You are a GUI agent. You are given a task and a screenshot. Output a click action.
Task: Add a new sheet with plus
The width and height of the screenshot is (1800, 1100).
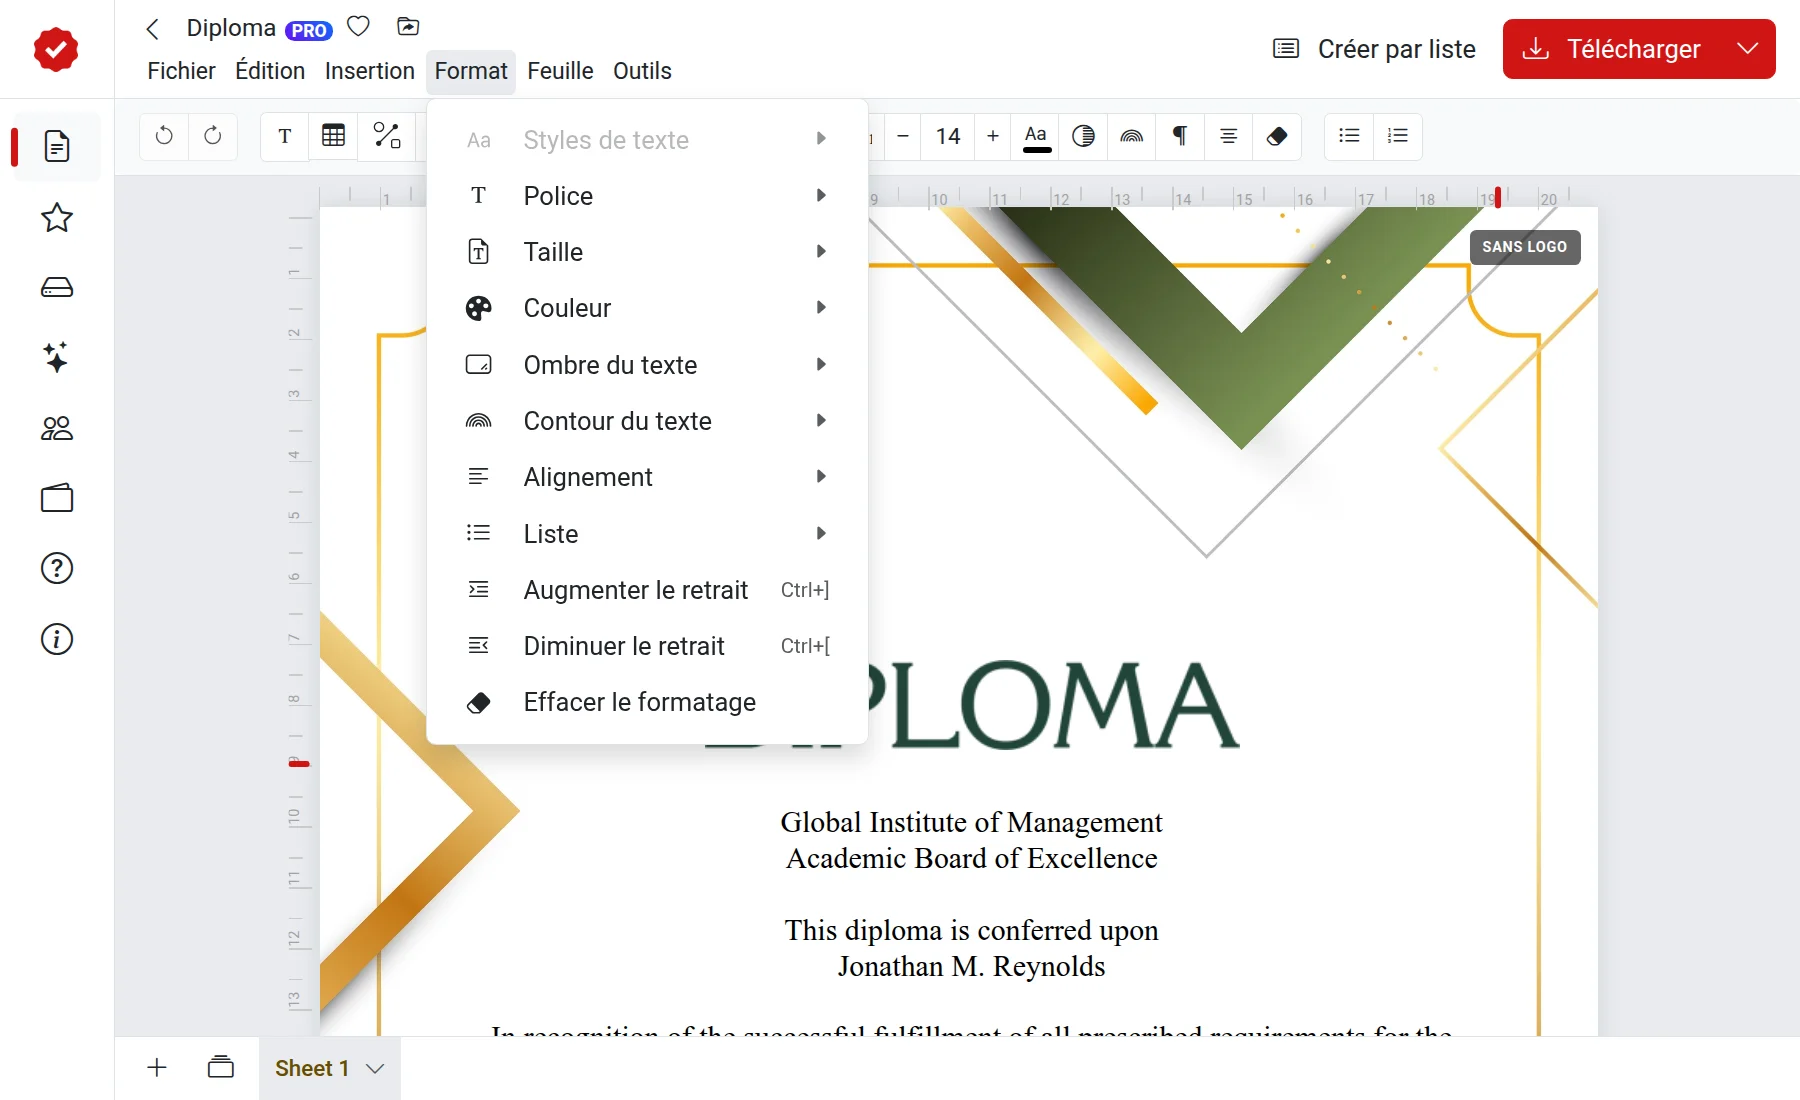pos(157,1067)
